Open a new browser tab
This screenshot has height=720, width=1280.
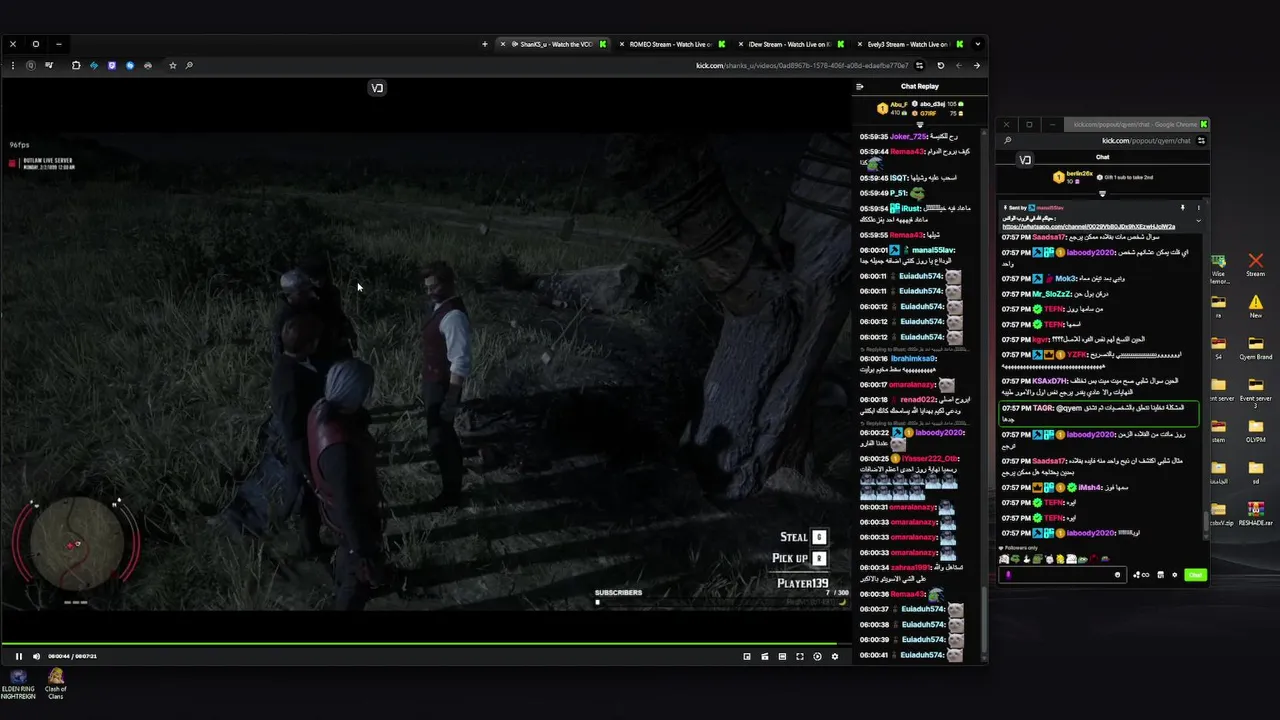coord(485,44)
